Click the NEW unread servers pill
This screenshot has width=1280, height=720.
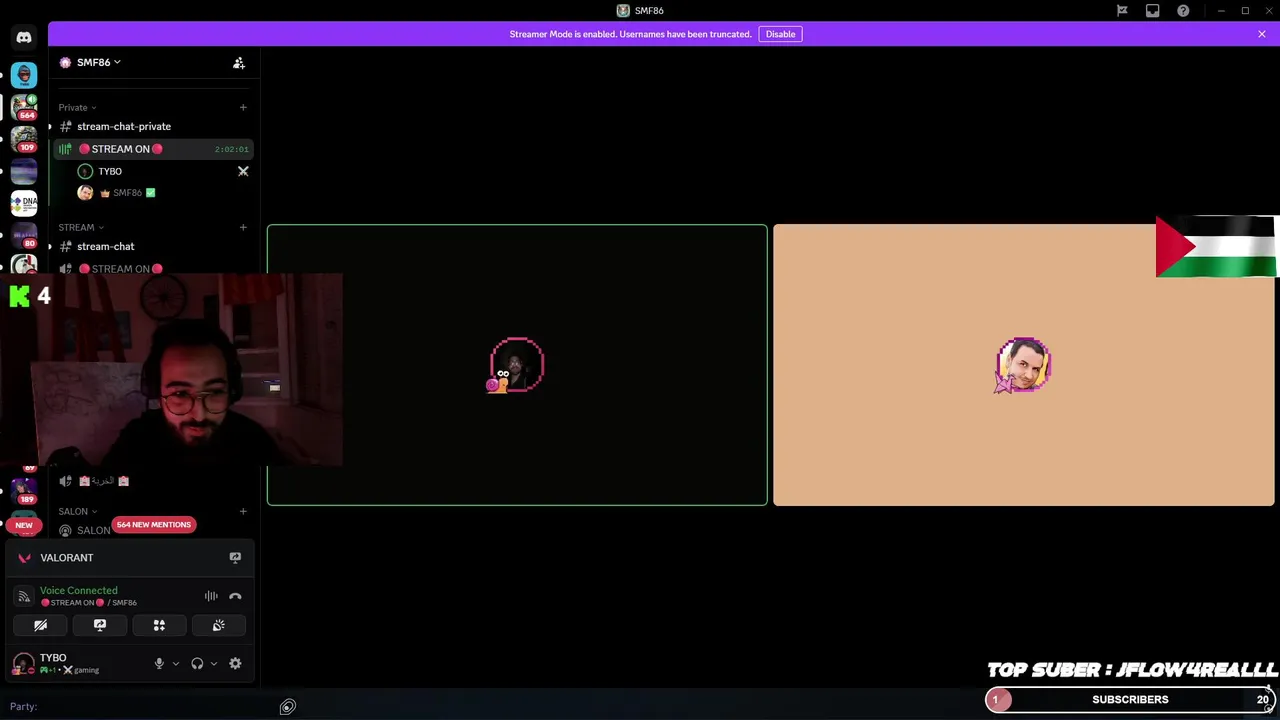click(24, 525)
